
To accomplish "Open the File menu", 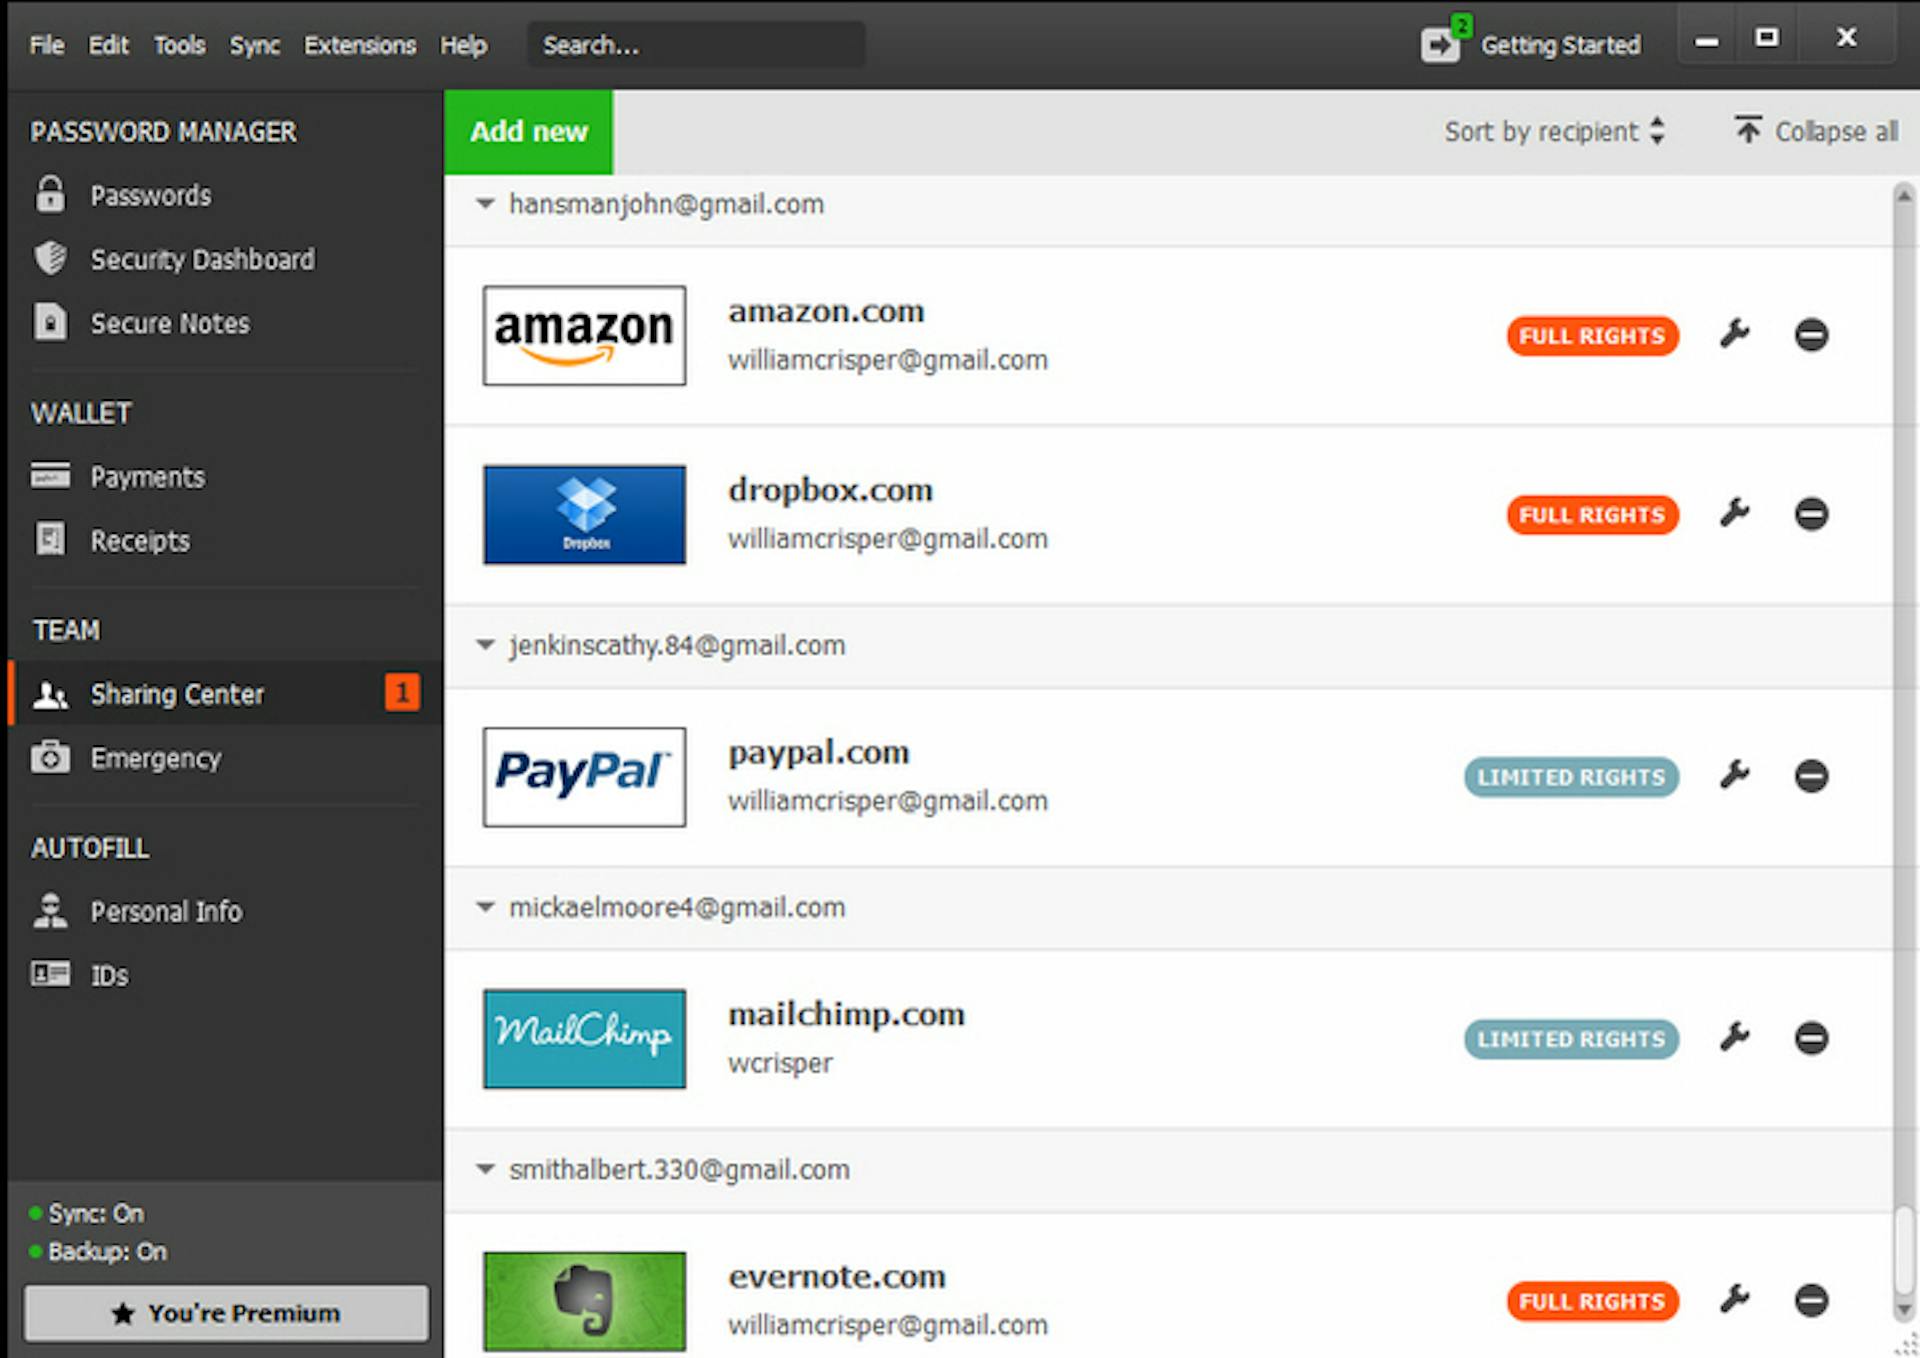I will click(x=46, y=45).
